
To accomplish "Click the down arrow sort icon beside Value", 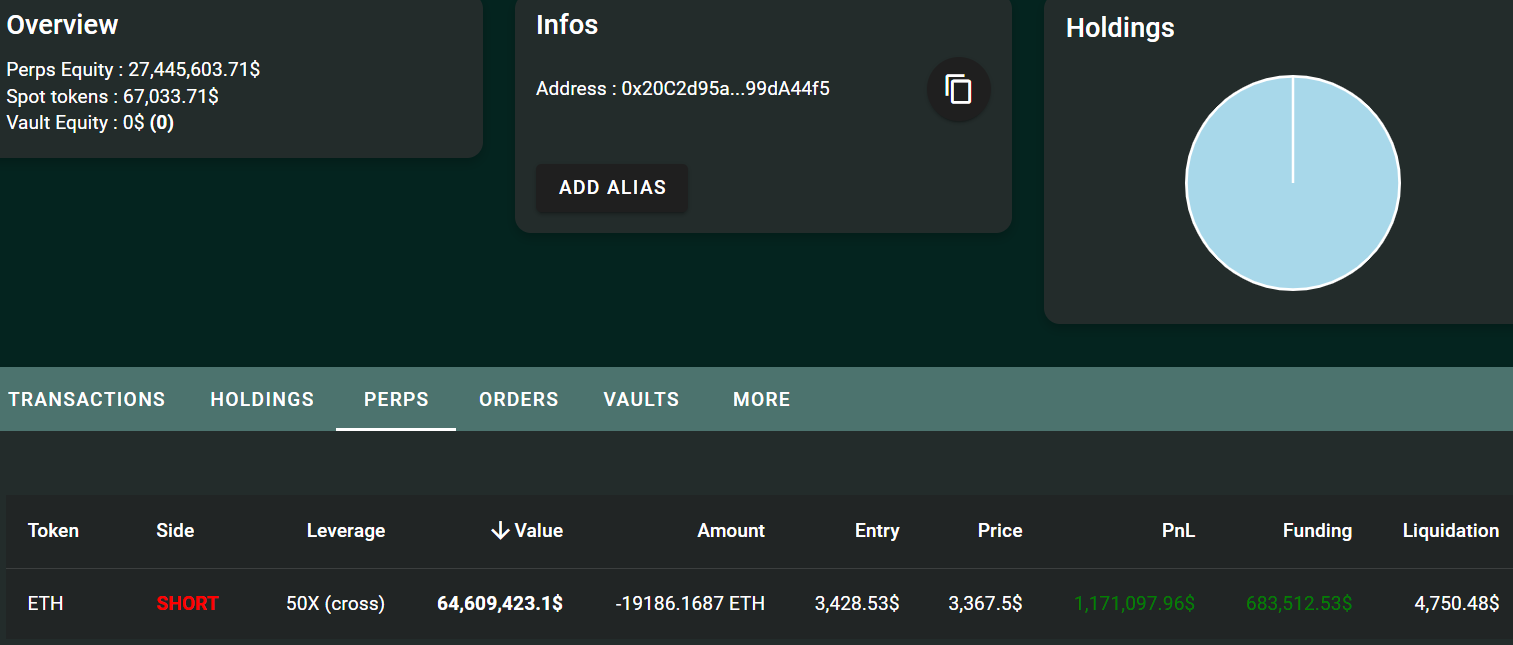I will coord(500,531).
